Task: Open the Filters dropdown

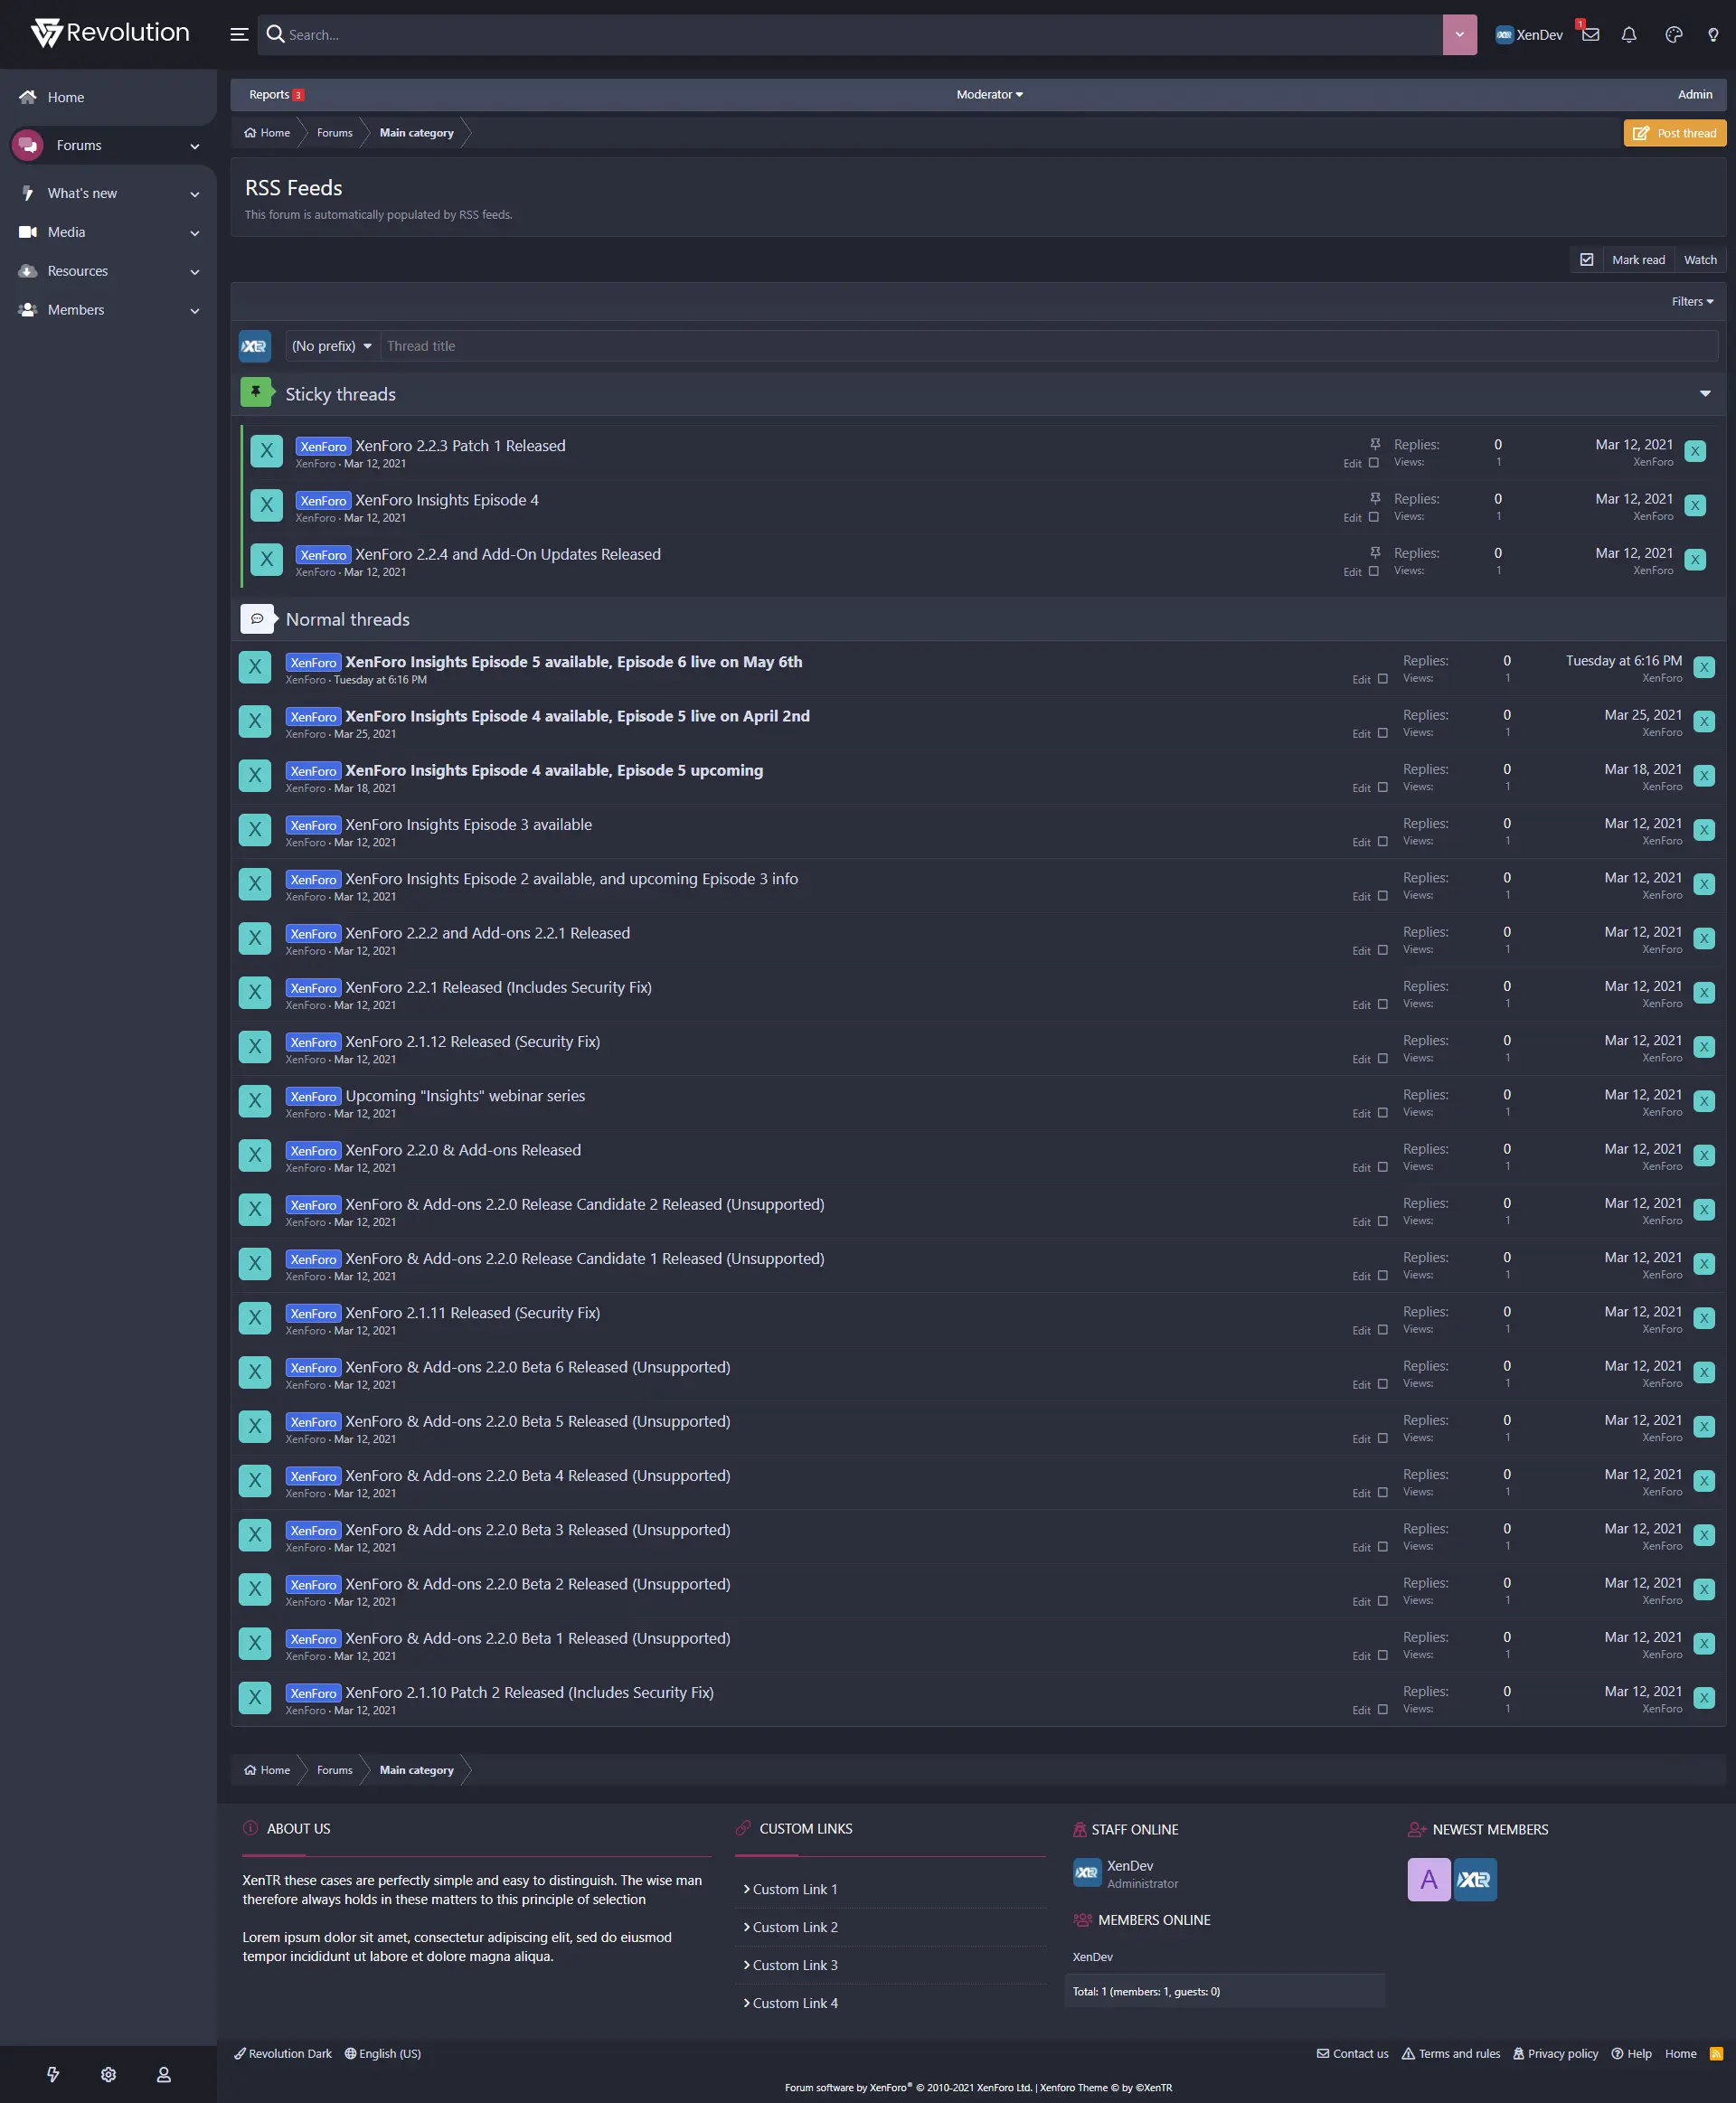Action: [x=1692, y=302]
